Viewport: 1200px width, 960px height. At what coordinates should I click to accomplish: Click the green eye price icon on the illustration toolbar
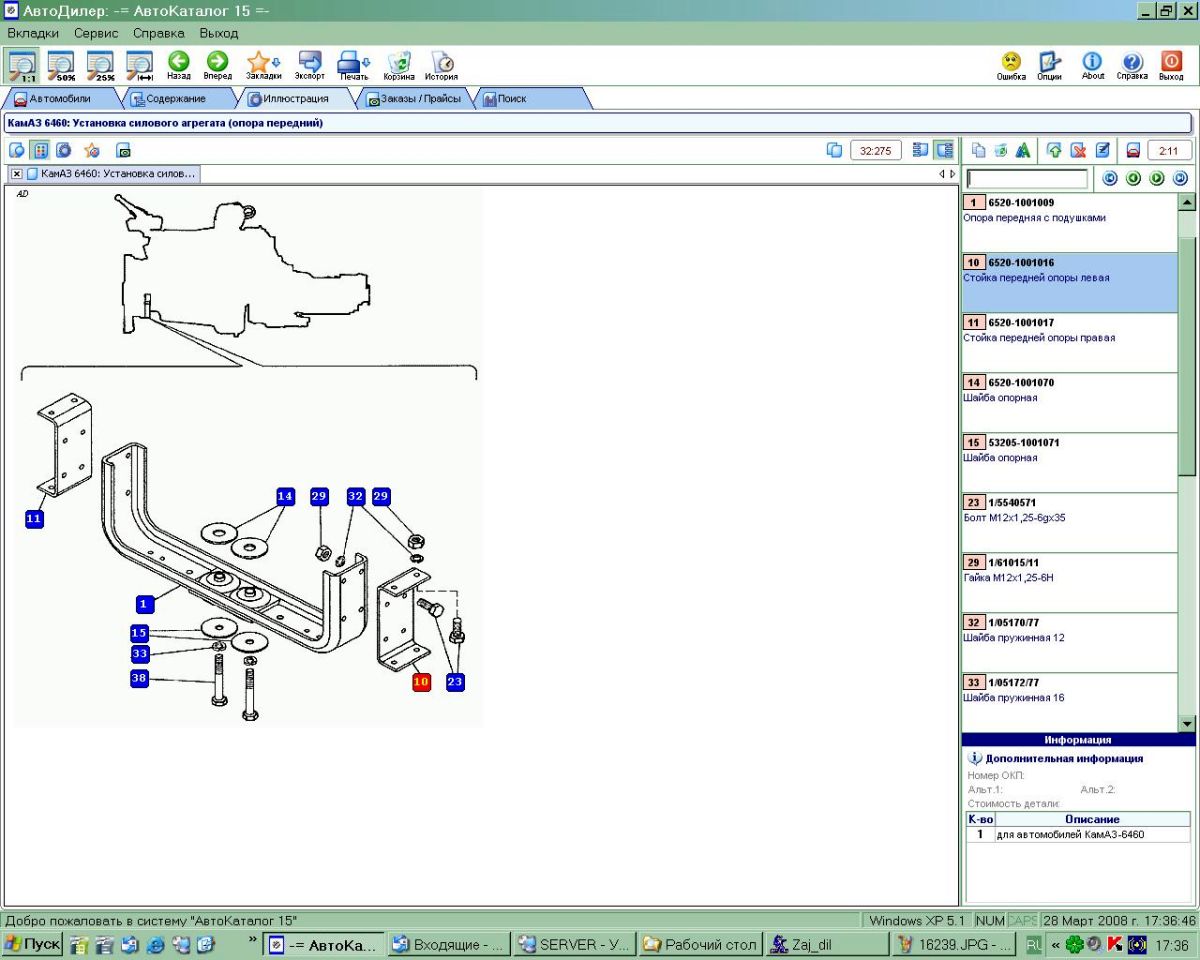(x=124, y=151)
